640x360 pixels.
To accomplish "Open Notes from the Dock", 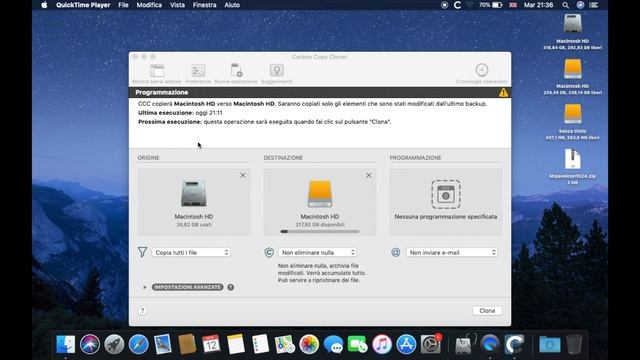I will [236, 344].
